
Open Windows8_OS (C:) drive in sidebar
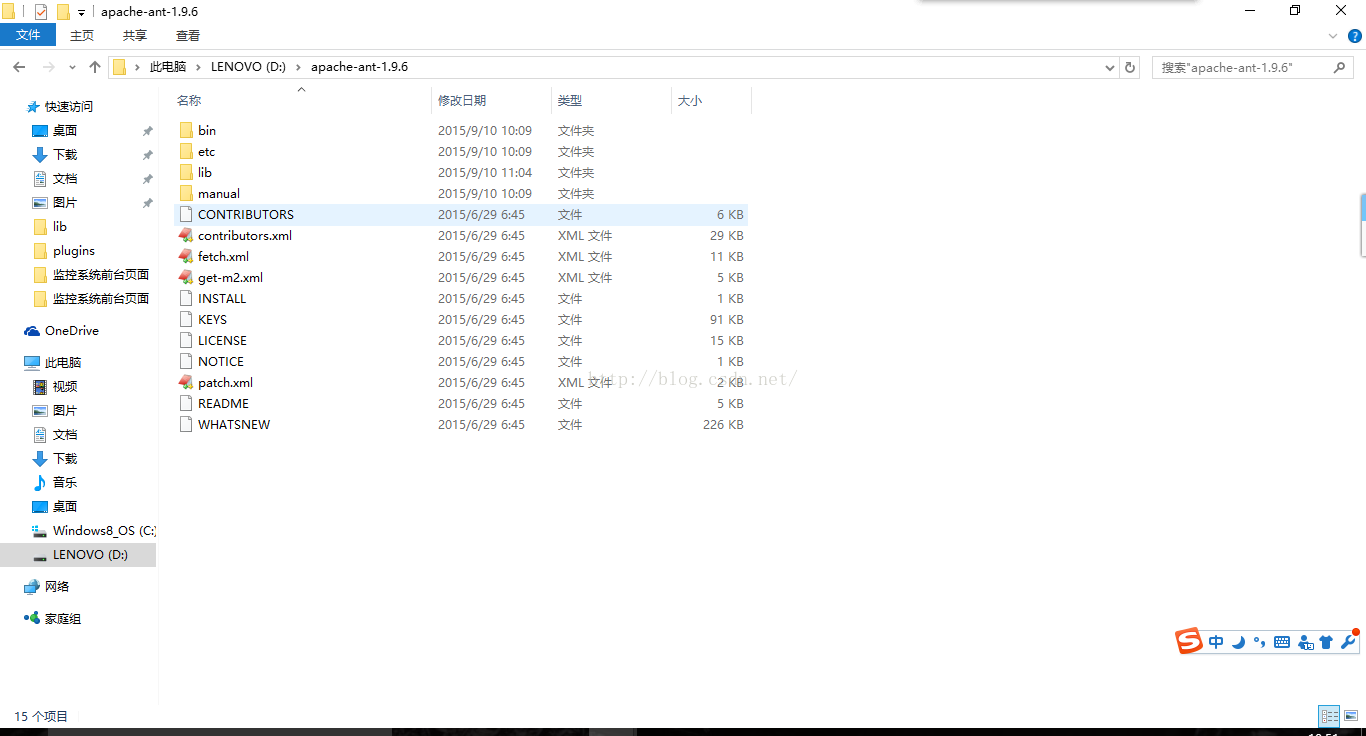pos(104,531)
